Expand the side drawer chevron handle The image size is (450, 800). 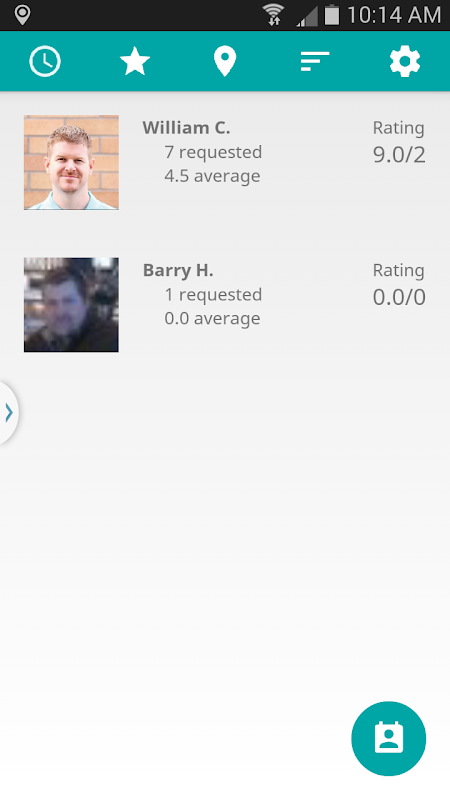[x=9, y=412]
